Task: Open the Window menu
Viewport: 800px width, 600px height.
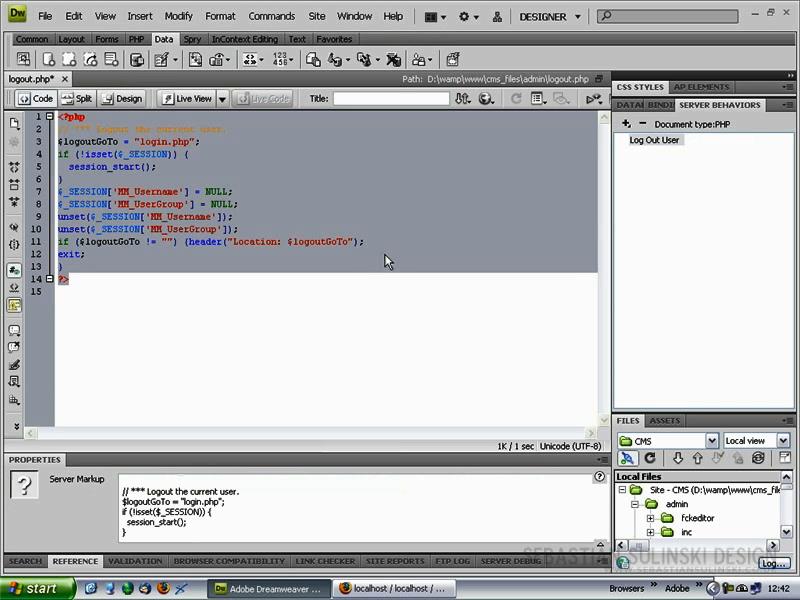Action: coord(354,16)
